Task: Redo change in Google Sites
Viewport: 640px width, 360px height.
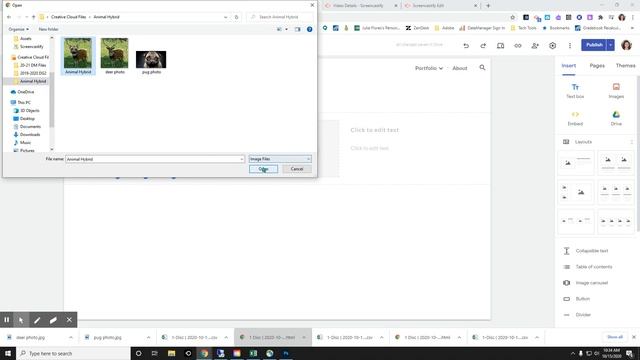Action: (483, 45)
